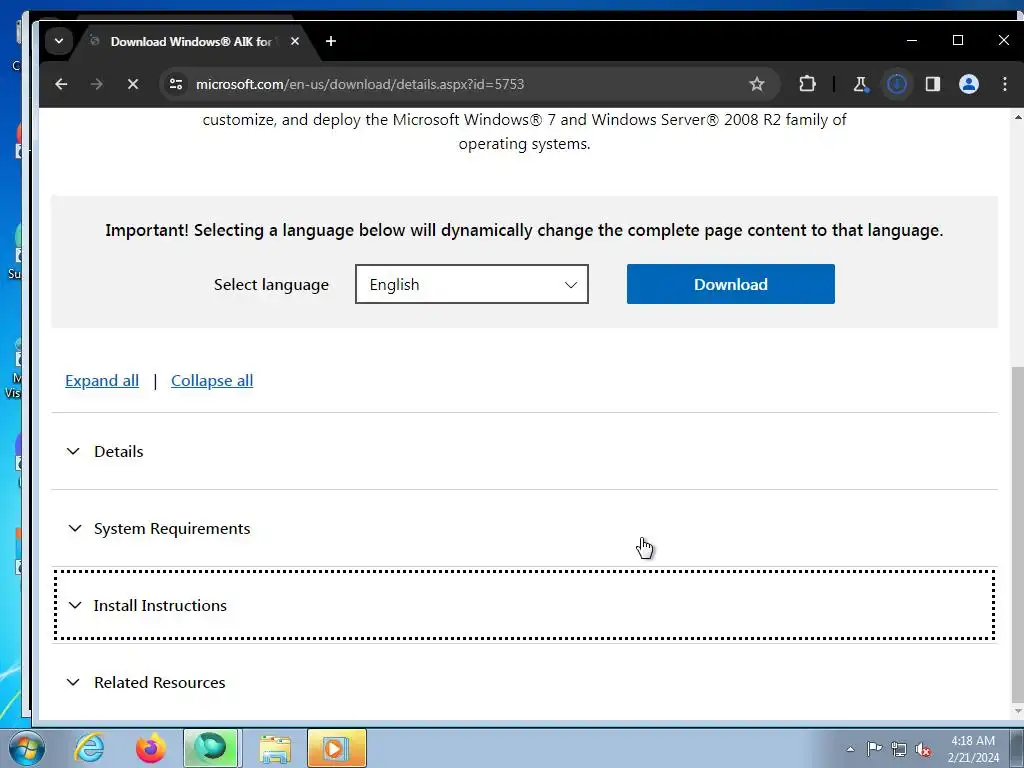This screenshot has width=1024, height=768.
Task: Open Action Center flag icon
Action: [874, 749]
